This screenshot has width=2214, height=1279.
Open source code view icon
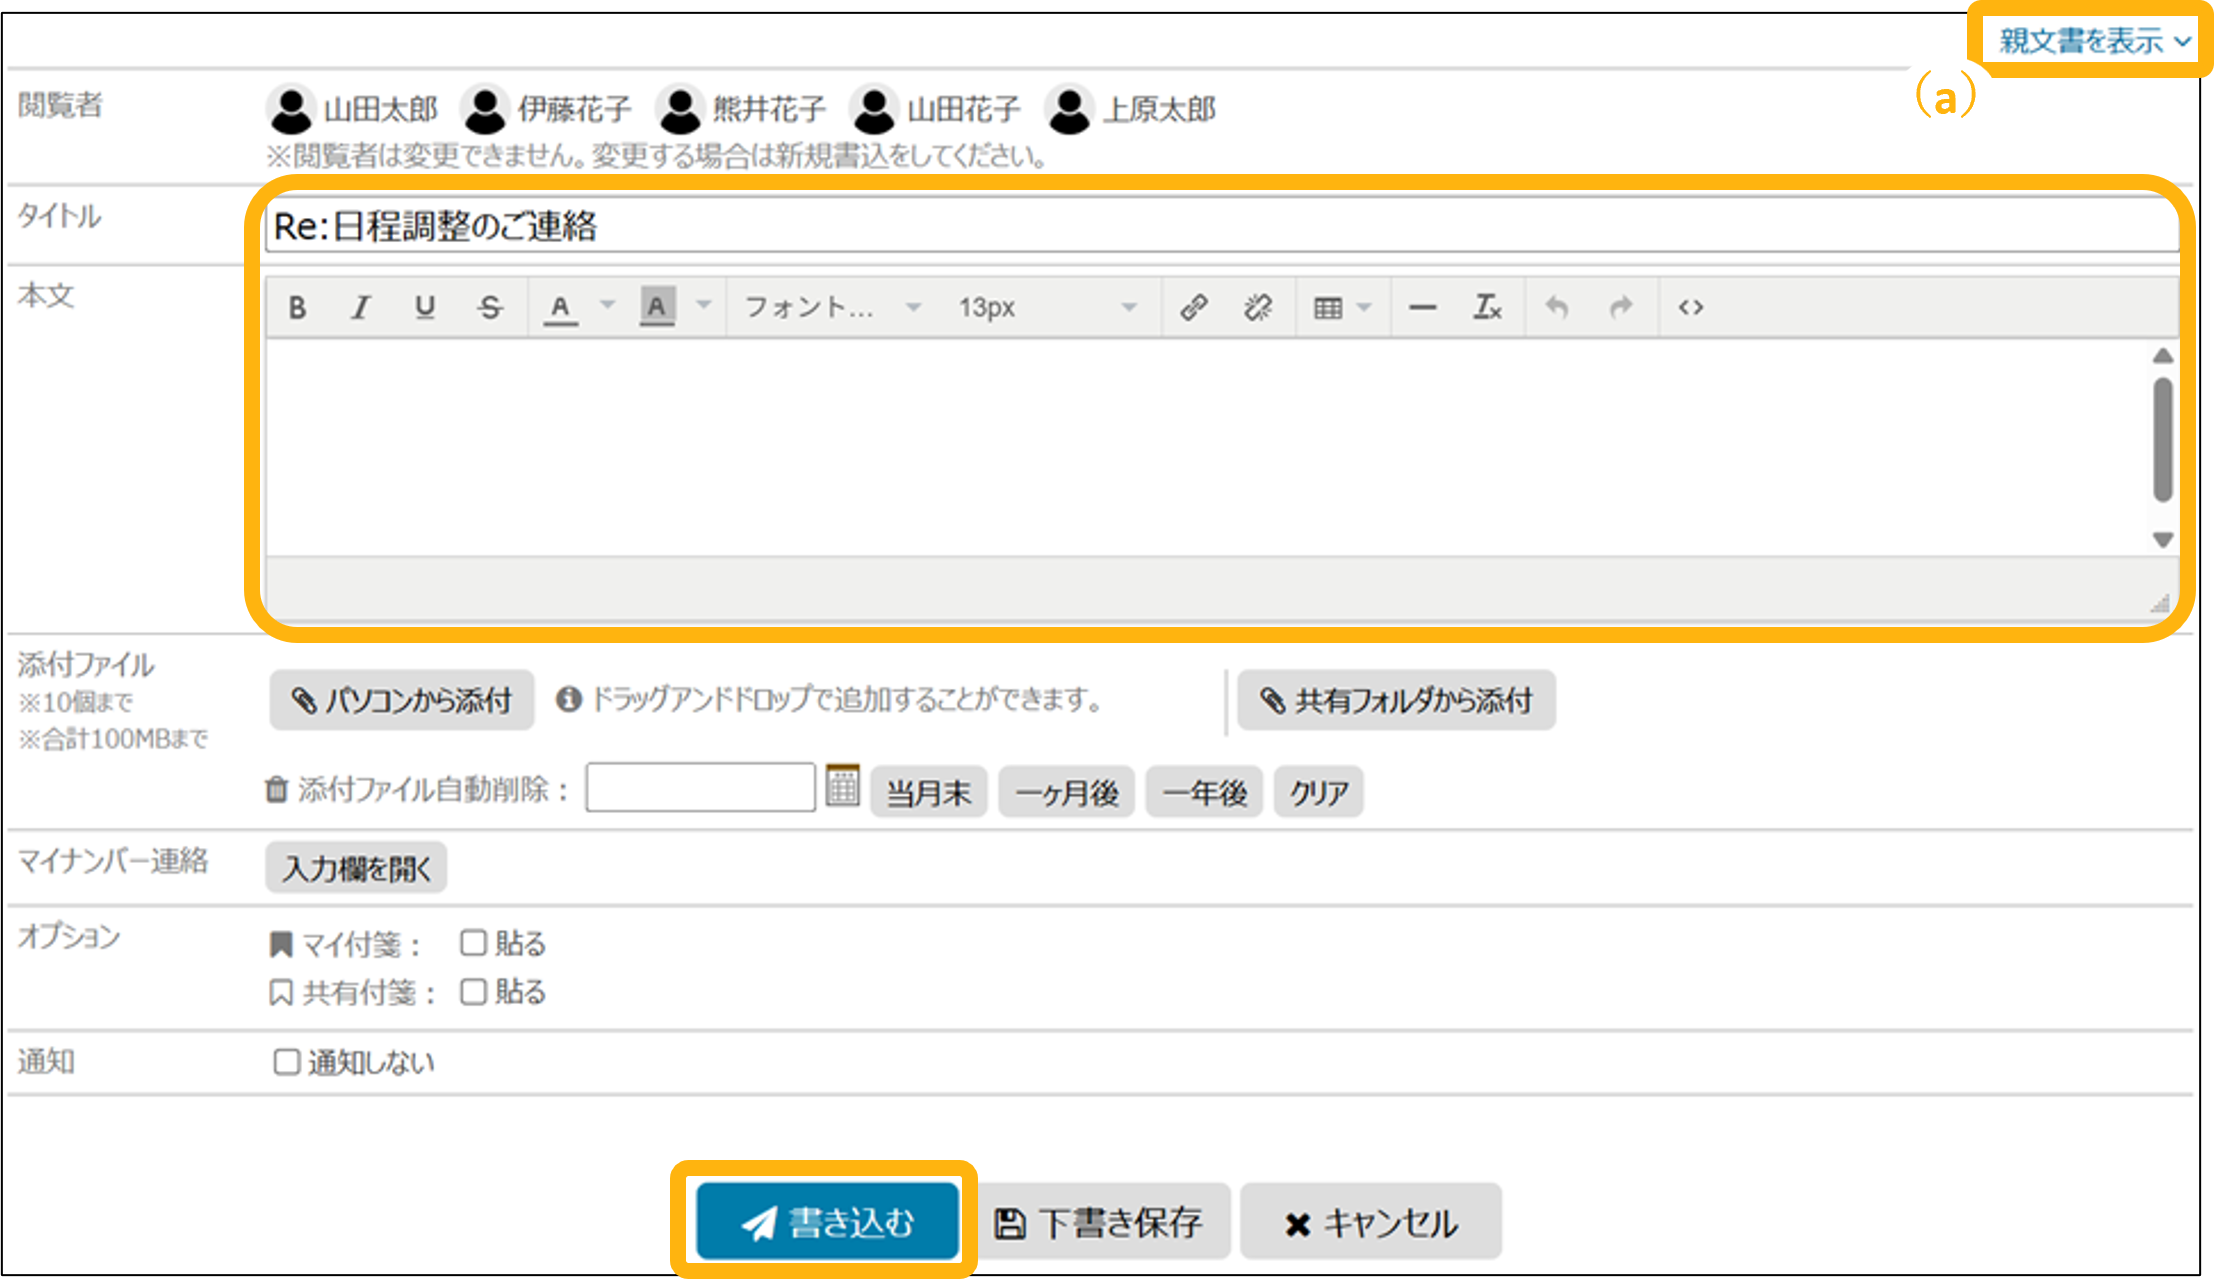1690,307
